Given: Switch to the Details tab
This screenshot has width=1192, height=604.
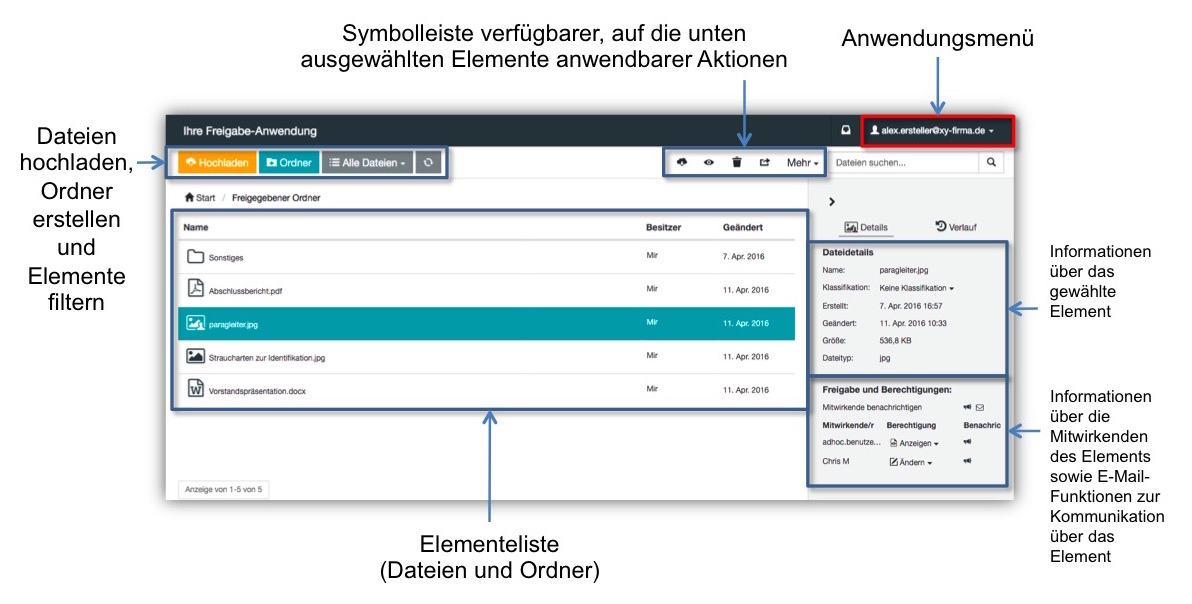Looking at the screenshot, I should click(866, 227).
